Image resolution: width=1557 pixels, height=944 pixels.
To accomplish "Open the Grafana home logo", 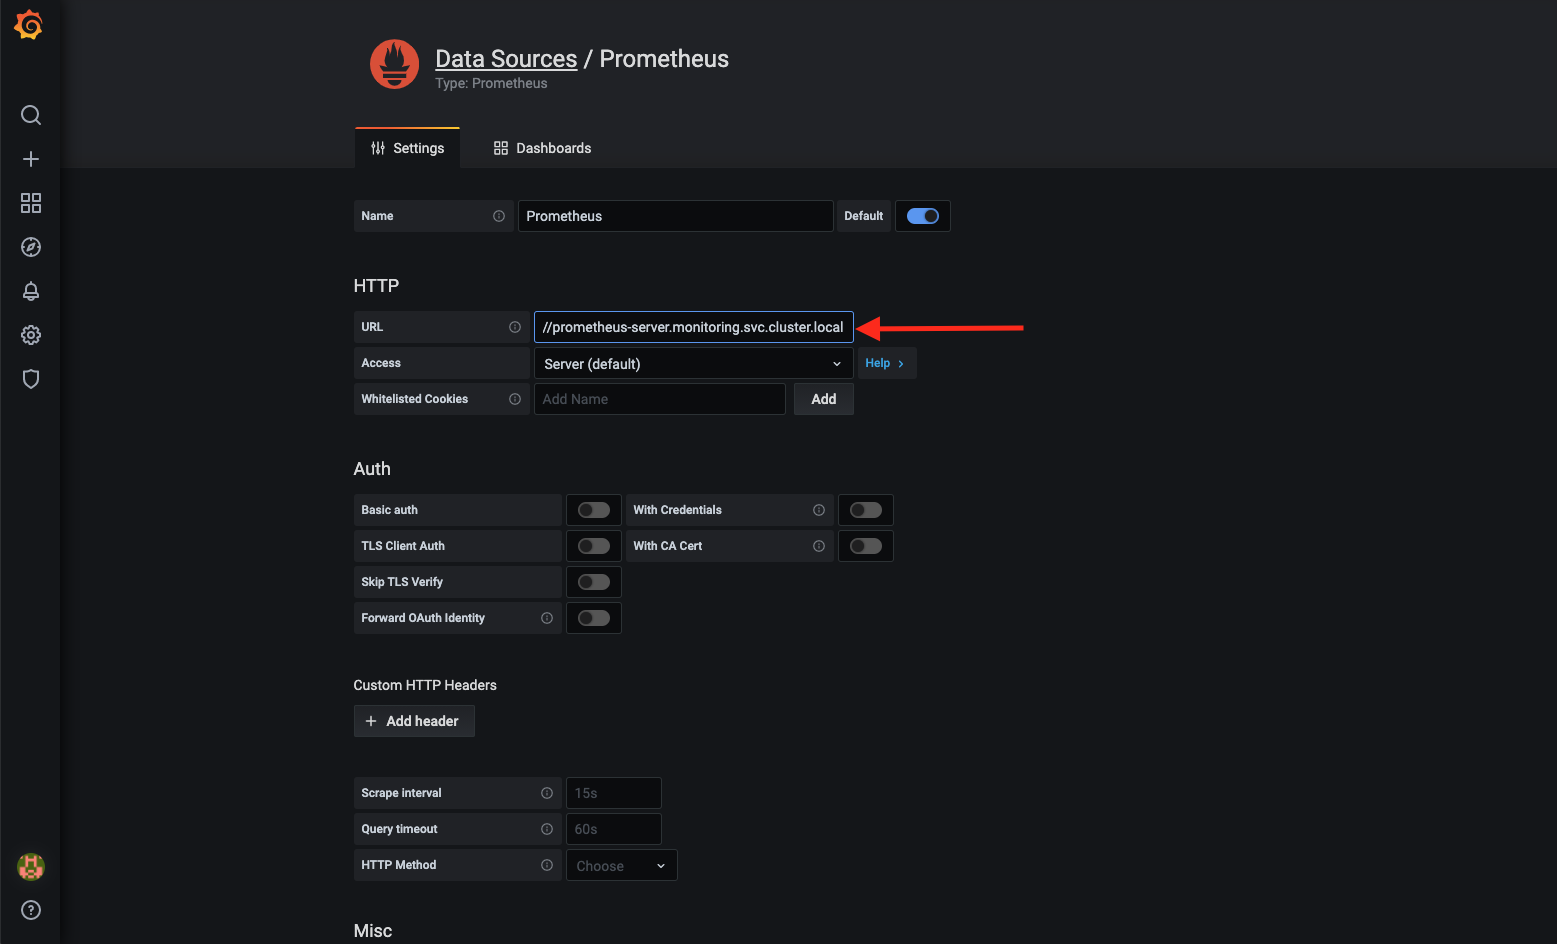I will click(x=29, y=25).
